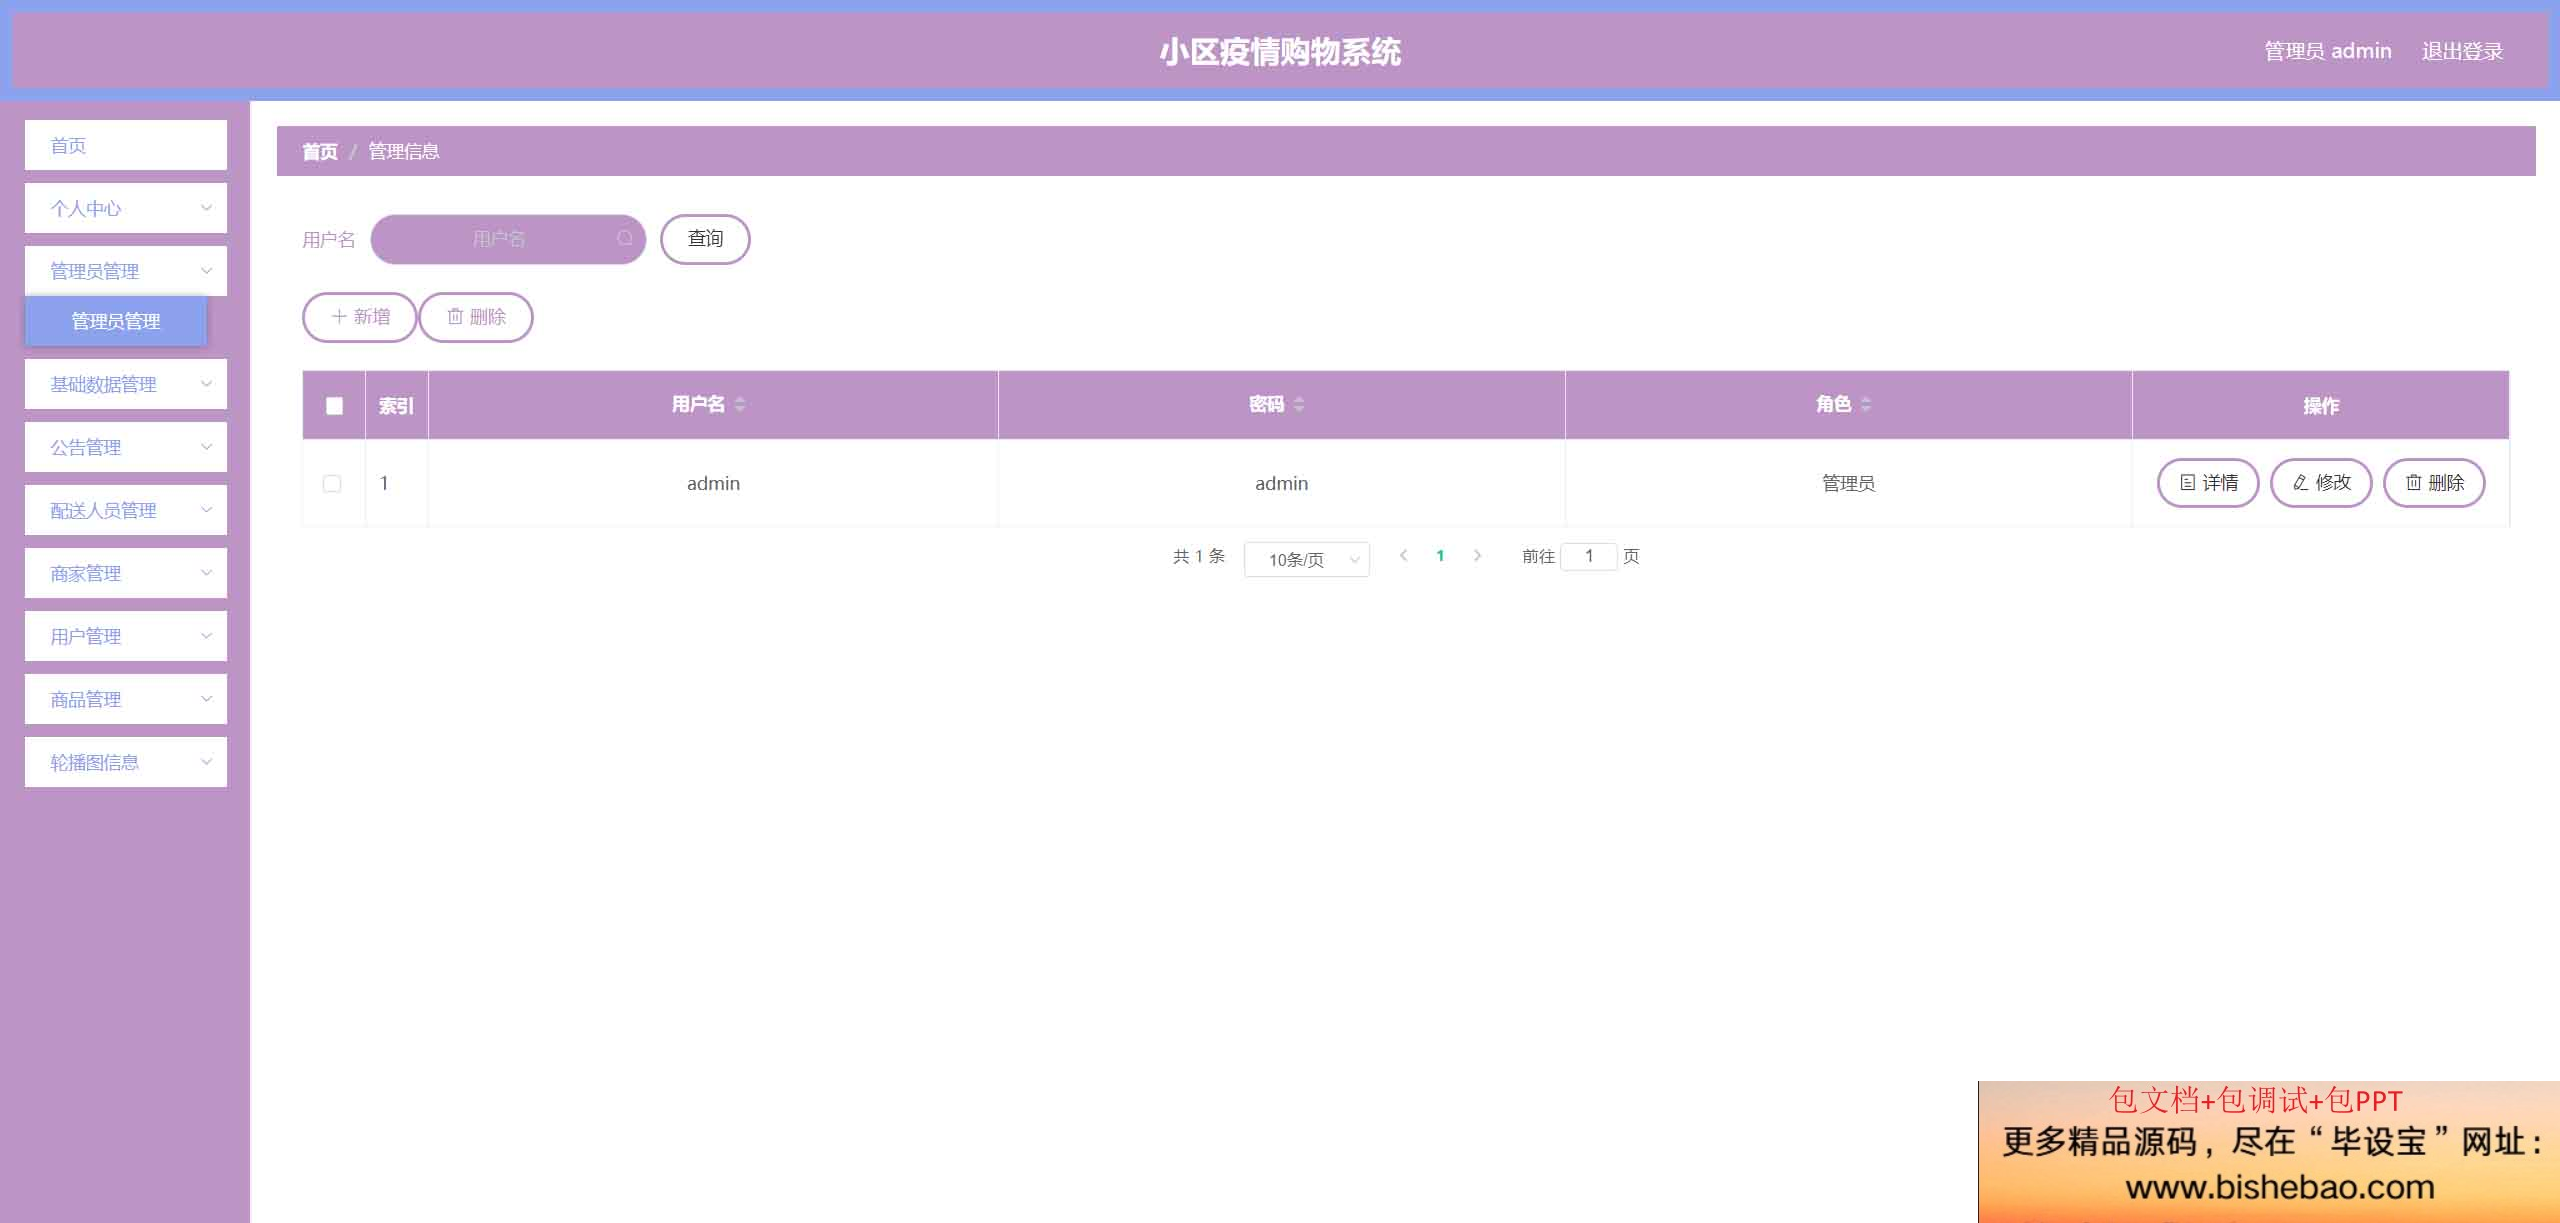
Task: Click the 查询 search button
Action: tap(705, 239)
